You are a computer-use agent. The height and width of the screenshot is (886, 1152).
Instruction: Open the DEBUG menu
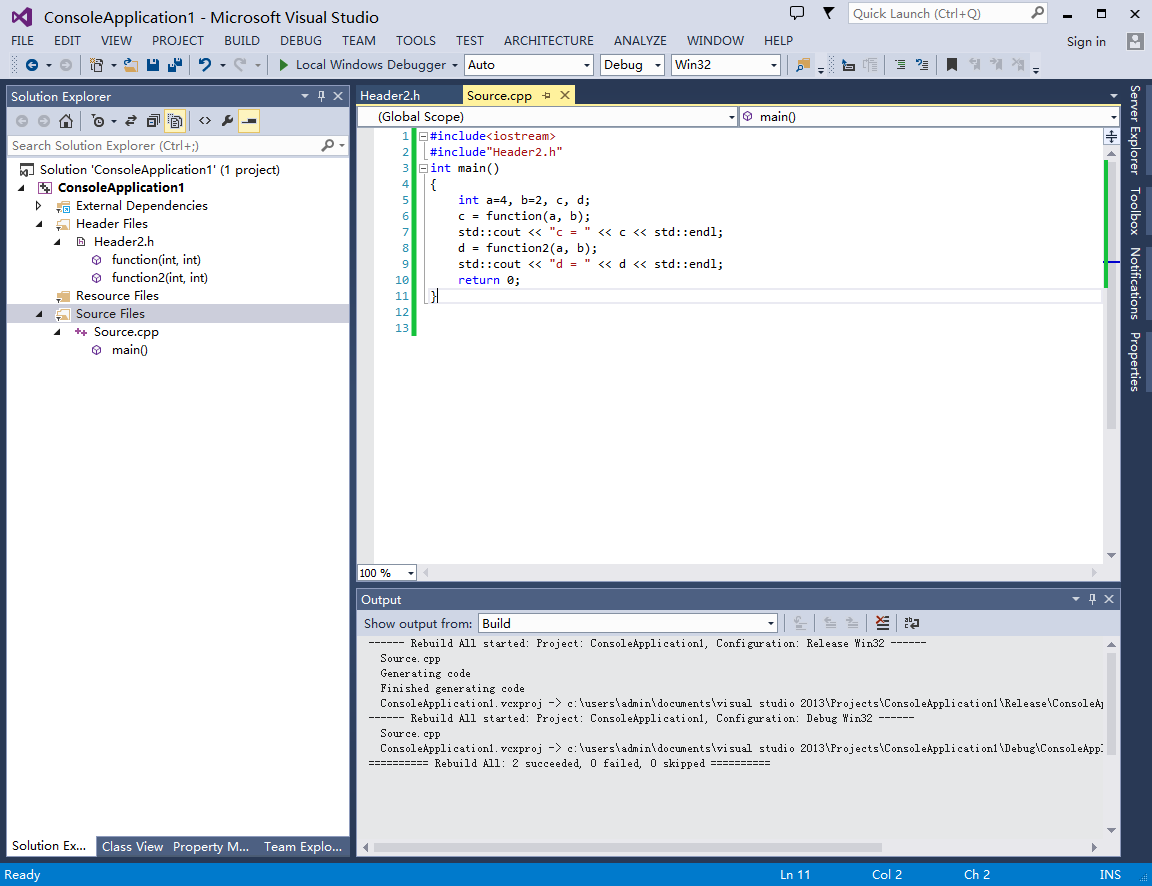(x=300, y=41)
